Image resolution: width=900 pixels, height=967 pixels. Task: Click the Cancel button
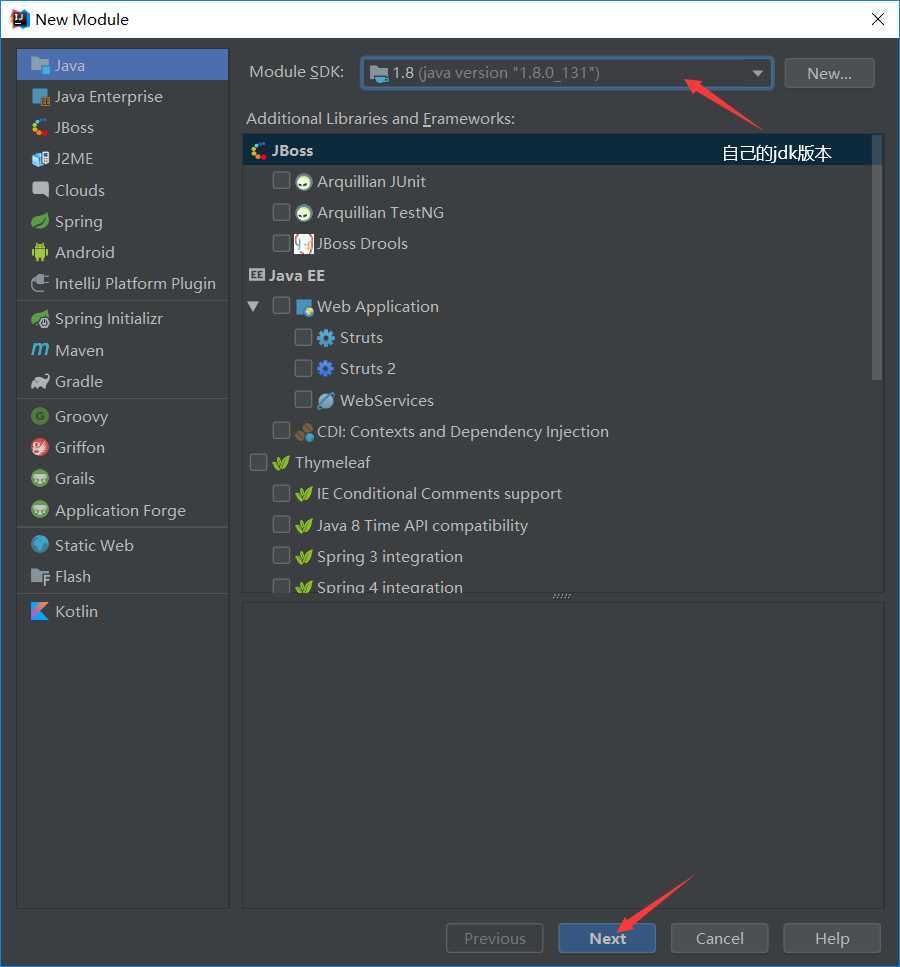tap(719, 938)
